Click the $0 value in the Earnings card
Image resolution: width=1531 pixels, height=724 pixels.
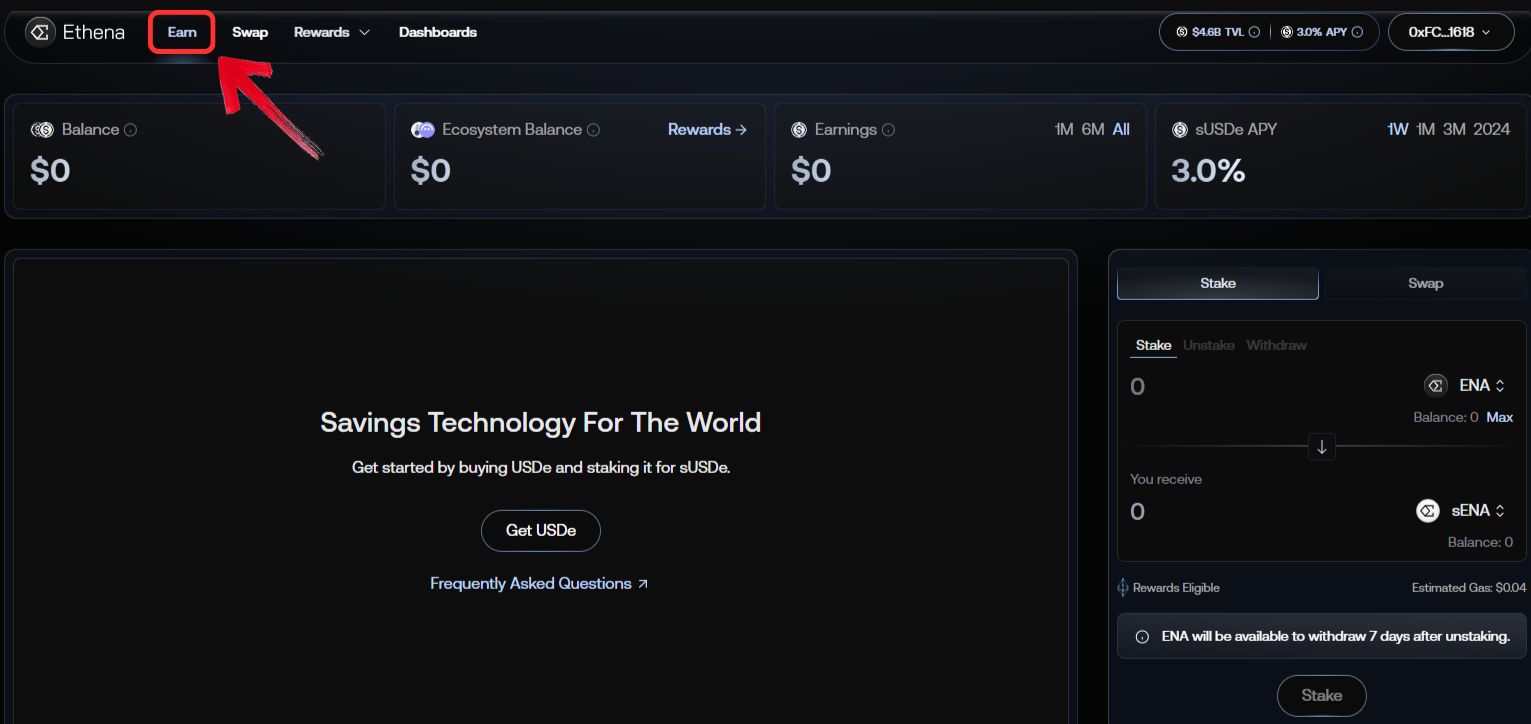[811, 171]
